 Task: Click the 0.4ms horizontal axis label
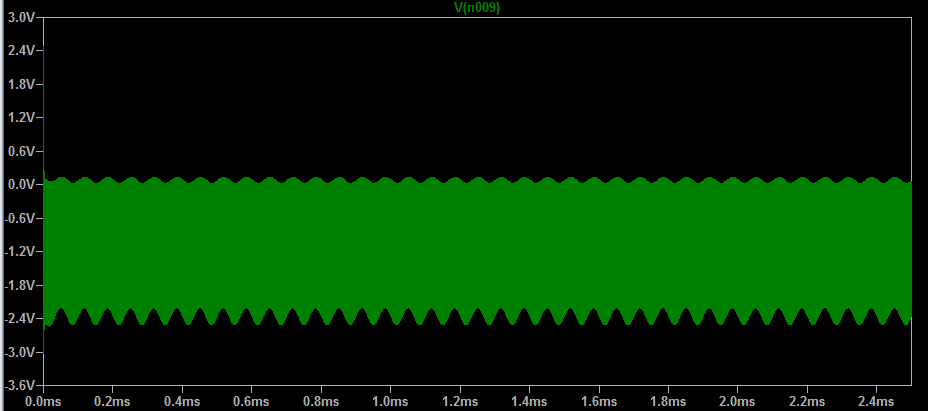click(182, 400)
